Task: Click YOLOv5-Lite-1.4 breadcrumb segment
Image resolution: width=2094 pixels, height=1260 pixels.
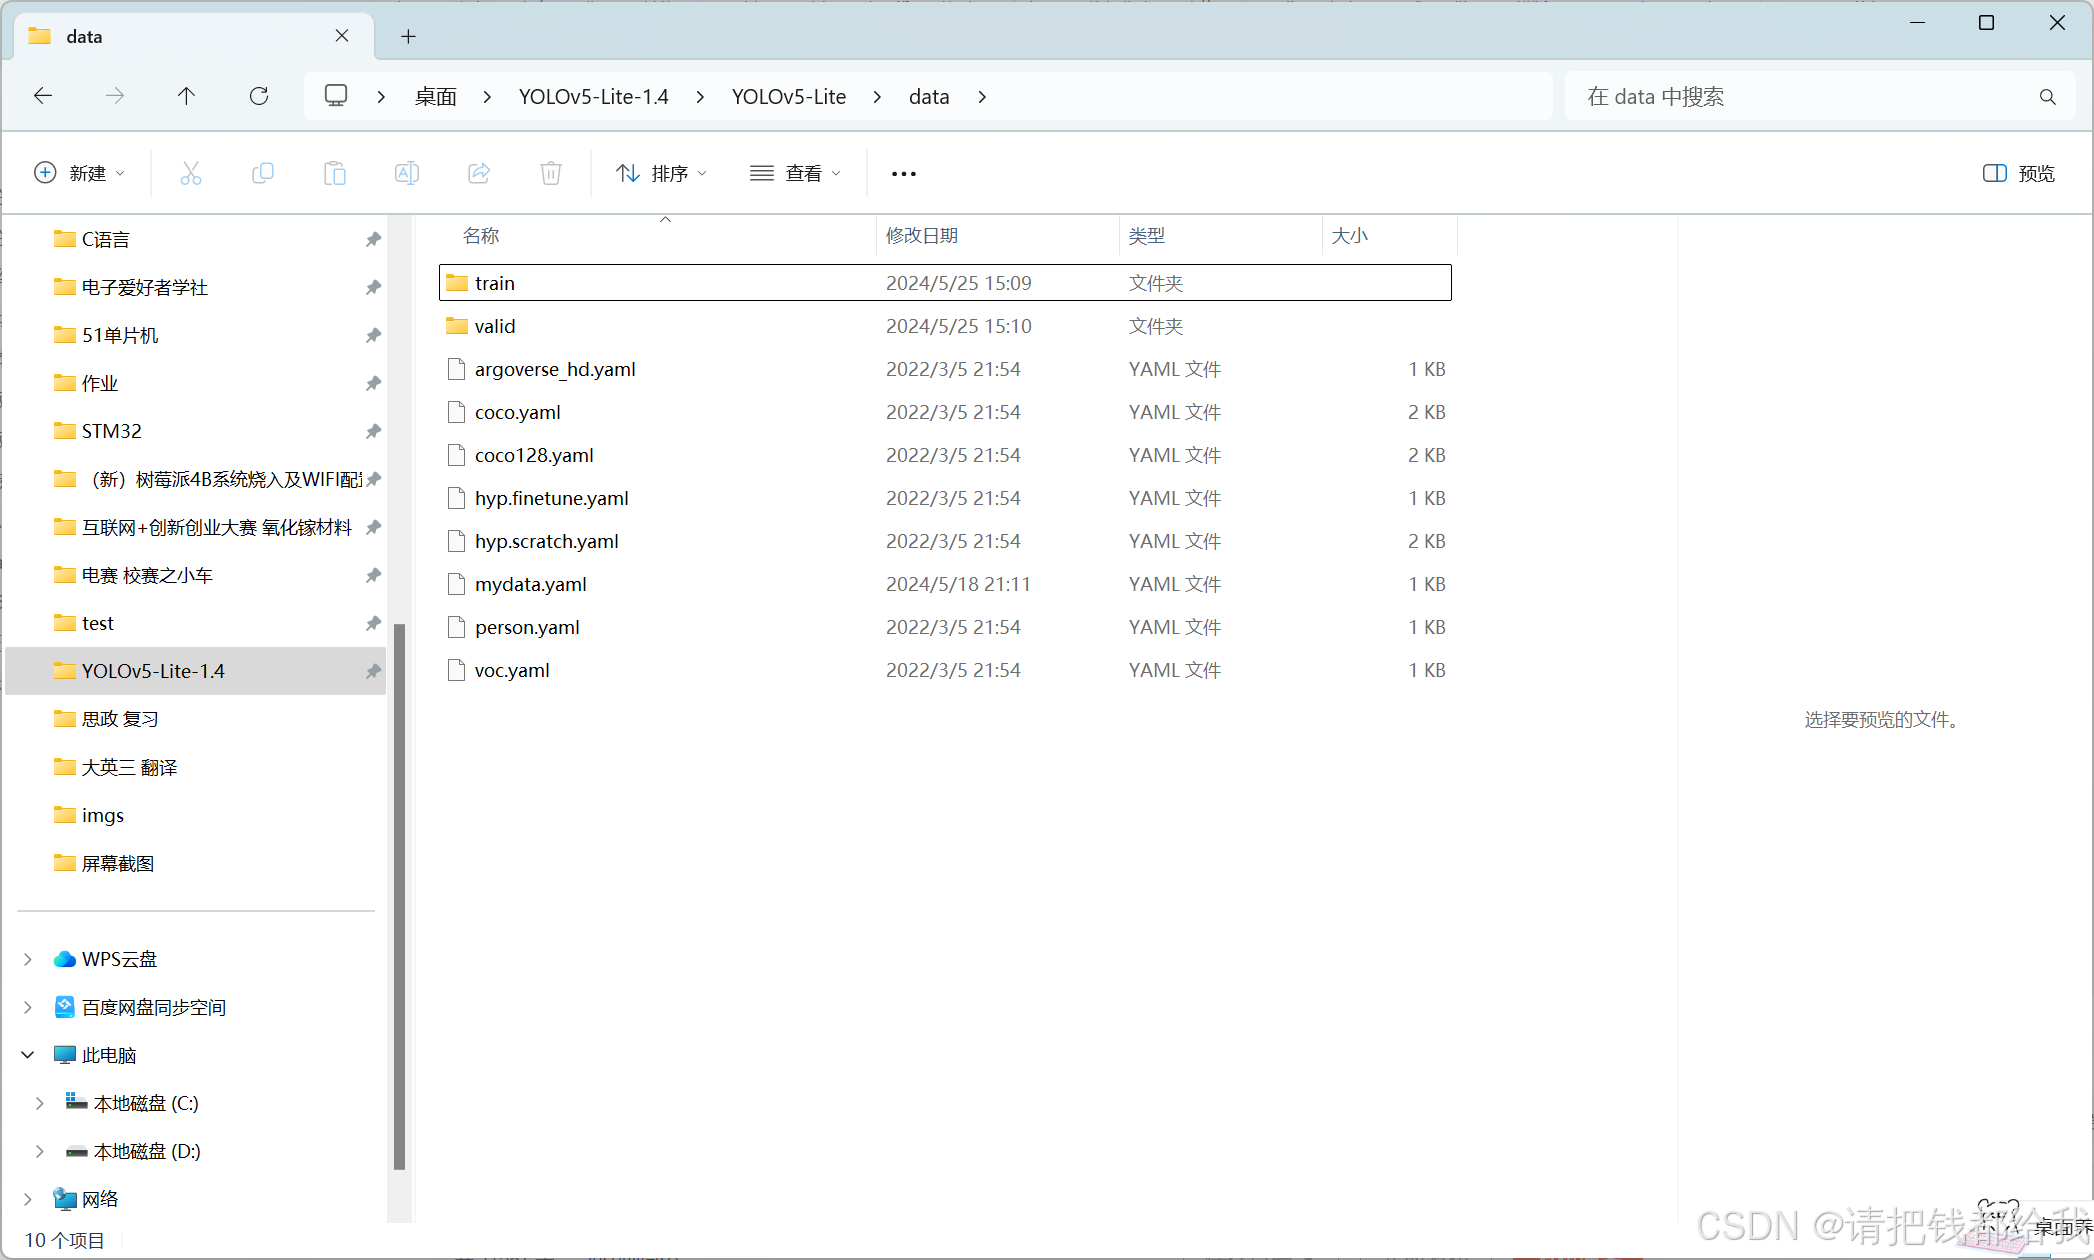Action: coord(594,97)
